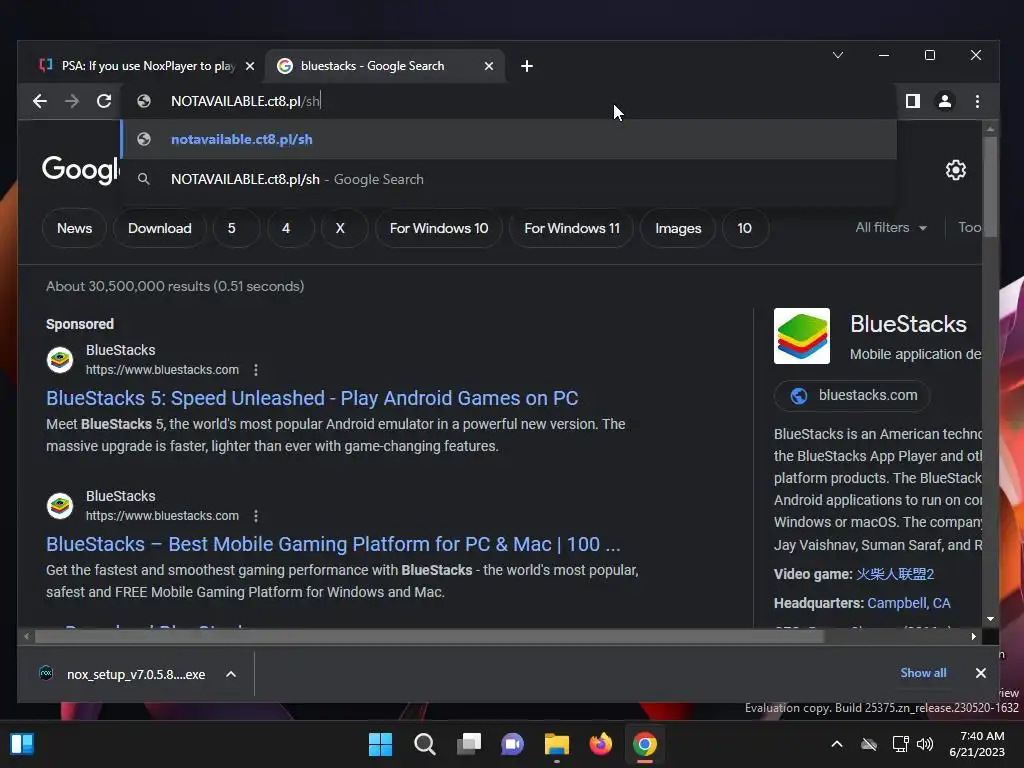Open a new tab with plus button
Viewport: 1024px width, 768px height.
pyautogui.click(x=527, y=66)
